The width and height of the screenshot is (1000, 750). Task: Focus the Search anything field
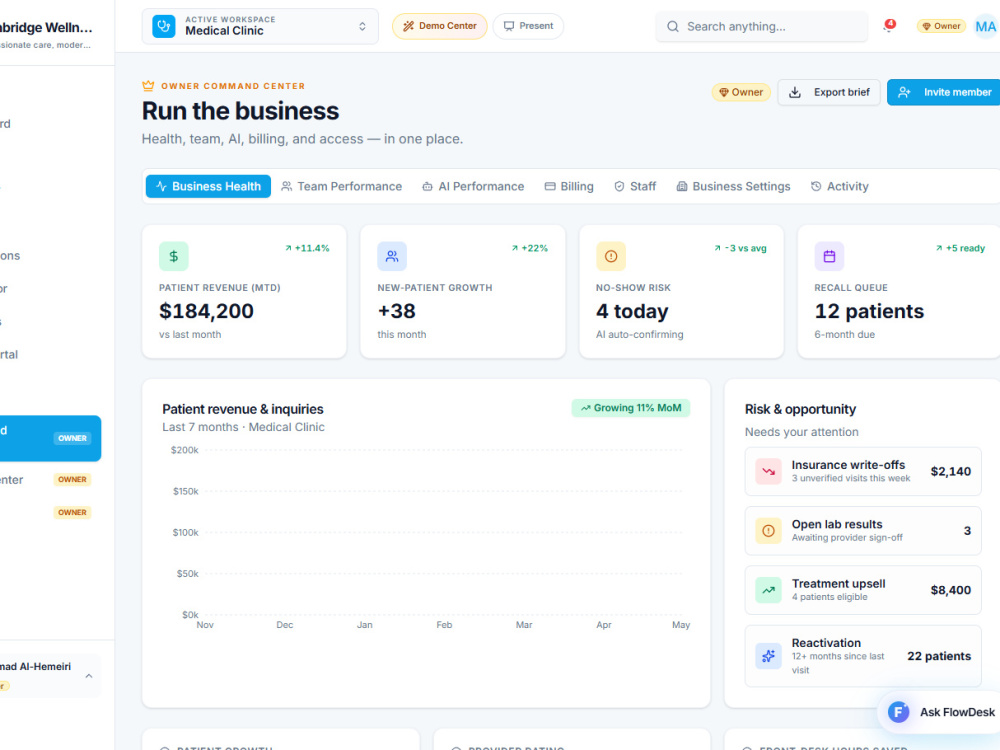click(761, 27)
